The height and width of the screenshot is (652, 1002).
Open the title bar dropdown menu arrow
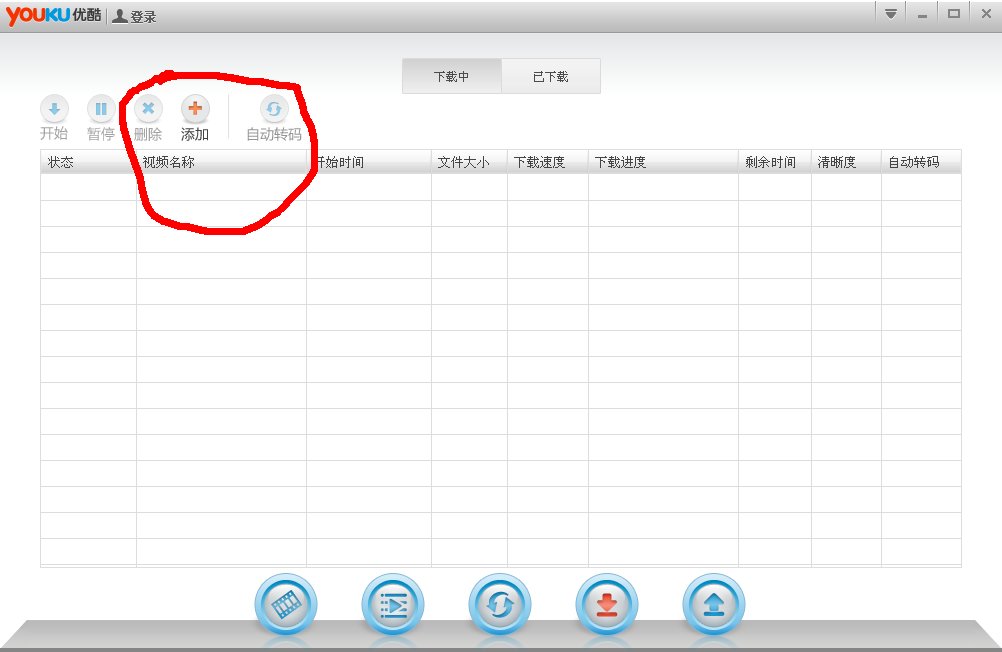[890, 14]
